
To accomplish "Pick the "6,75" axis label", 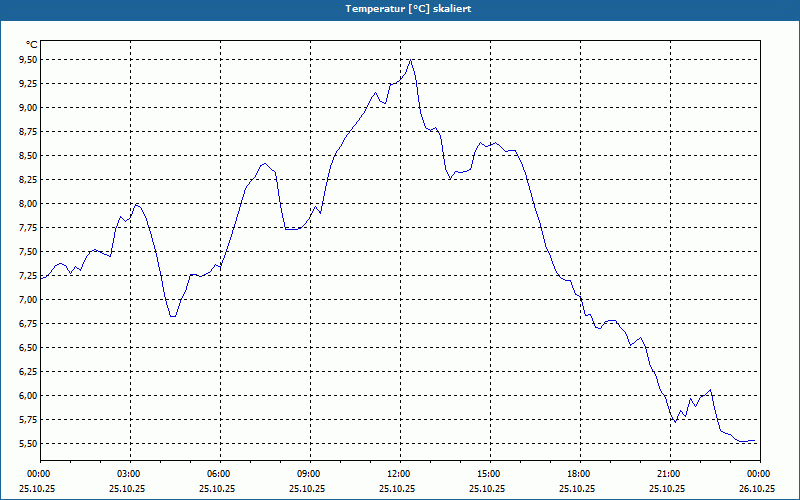I will (x=28, y=323).
